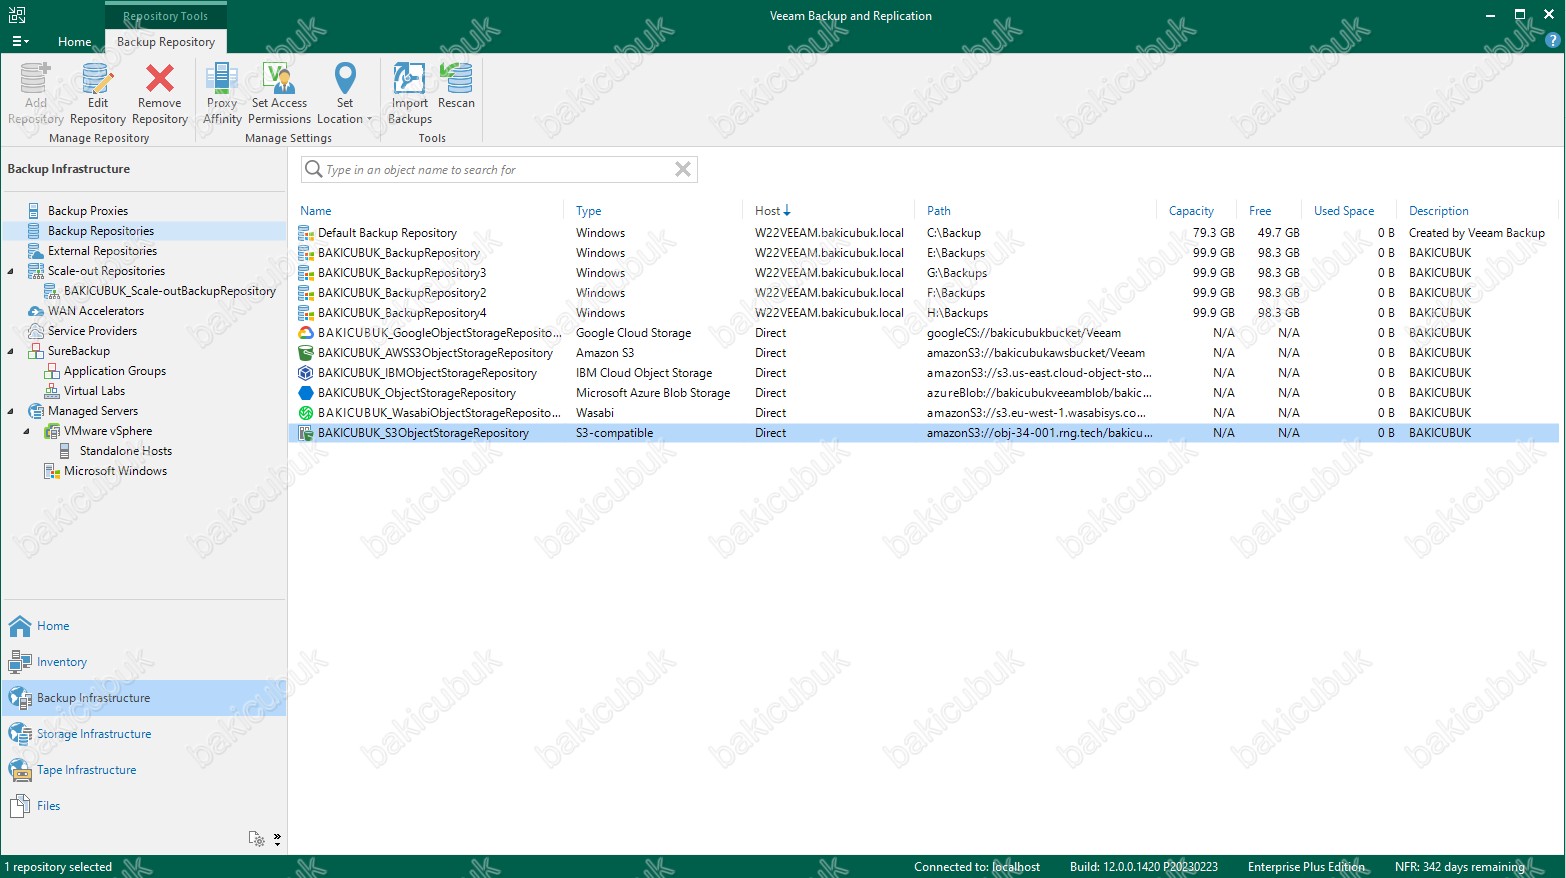The height and width of the screenshot is (878, 1566).
Task: Select Backup Proxies in the tree
Action: [88, 211]
